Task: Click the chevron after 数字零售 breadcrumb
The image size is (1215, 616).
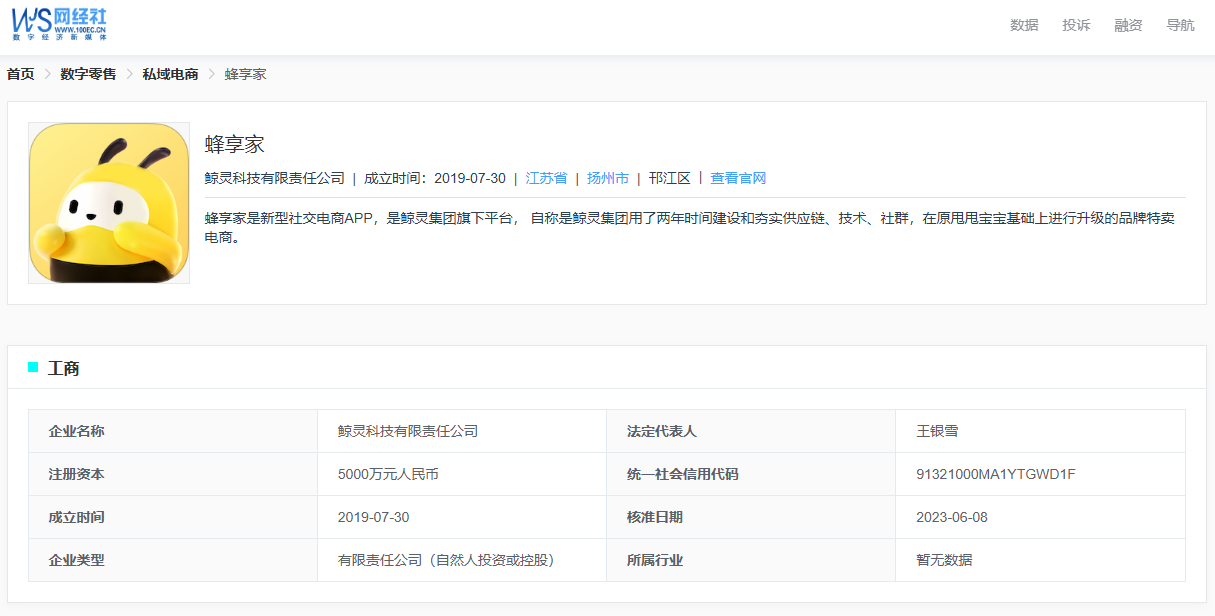Action: coord(129,74)
